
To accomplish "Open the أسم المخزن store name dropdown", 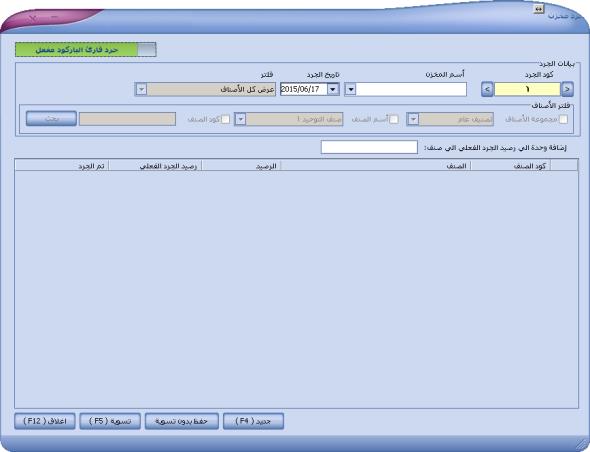I will (x=350, y=90).
